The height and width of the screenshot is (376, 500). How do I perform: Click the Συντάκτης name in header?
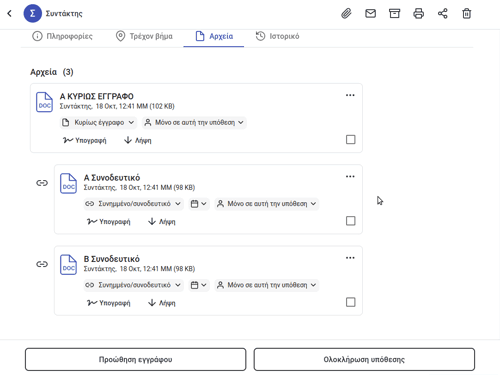pos(64,13)
